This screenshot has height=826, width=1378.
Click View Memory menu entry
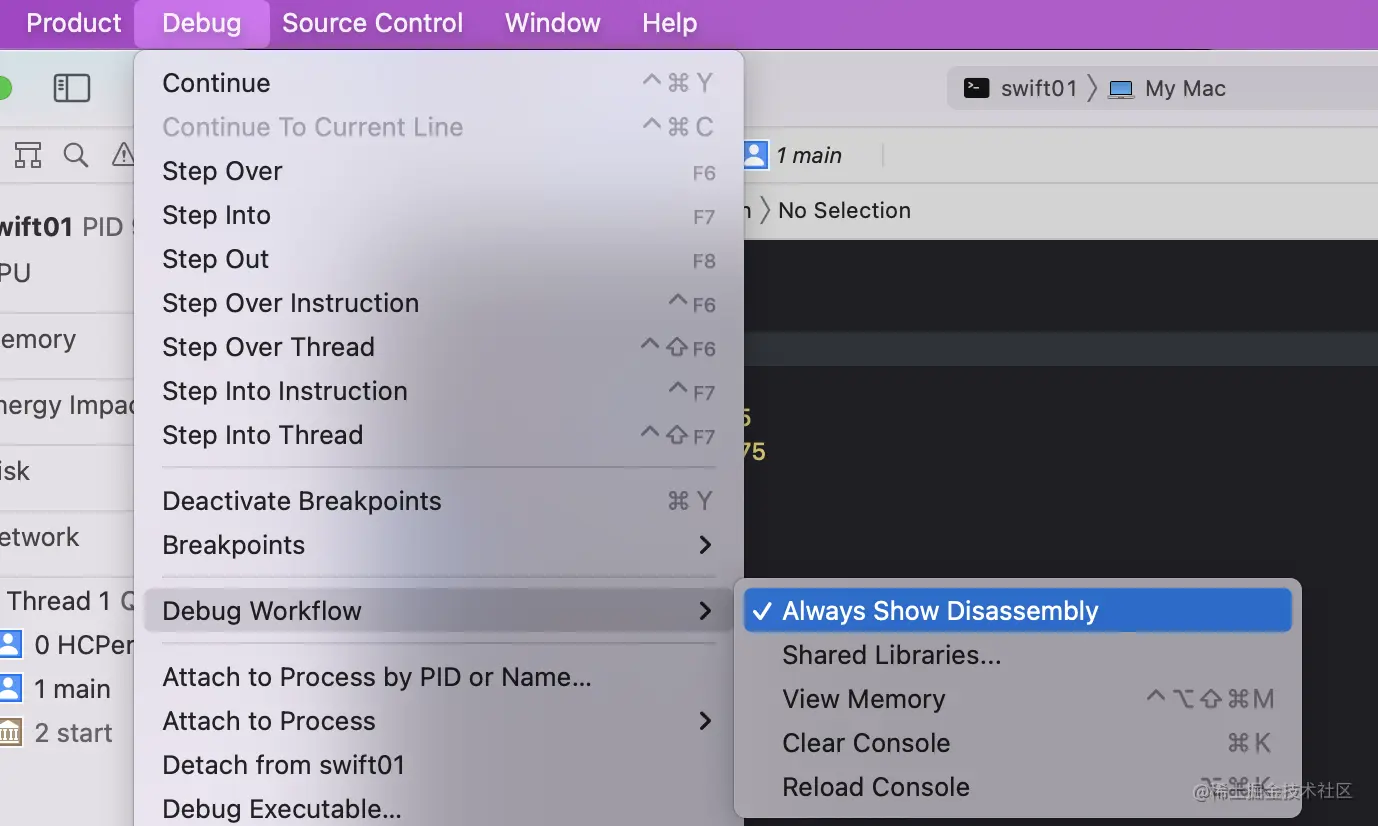863,699
